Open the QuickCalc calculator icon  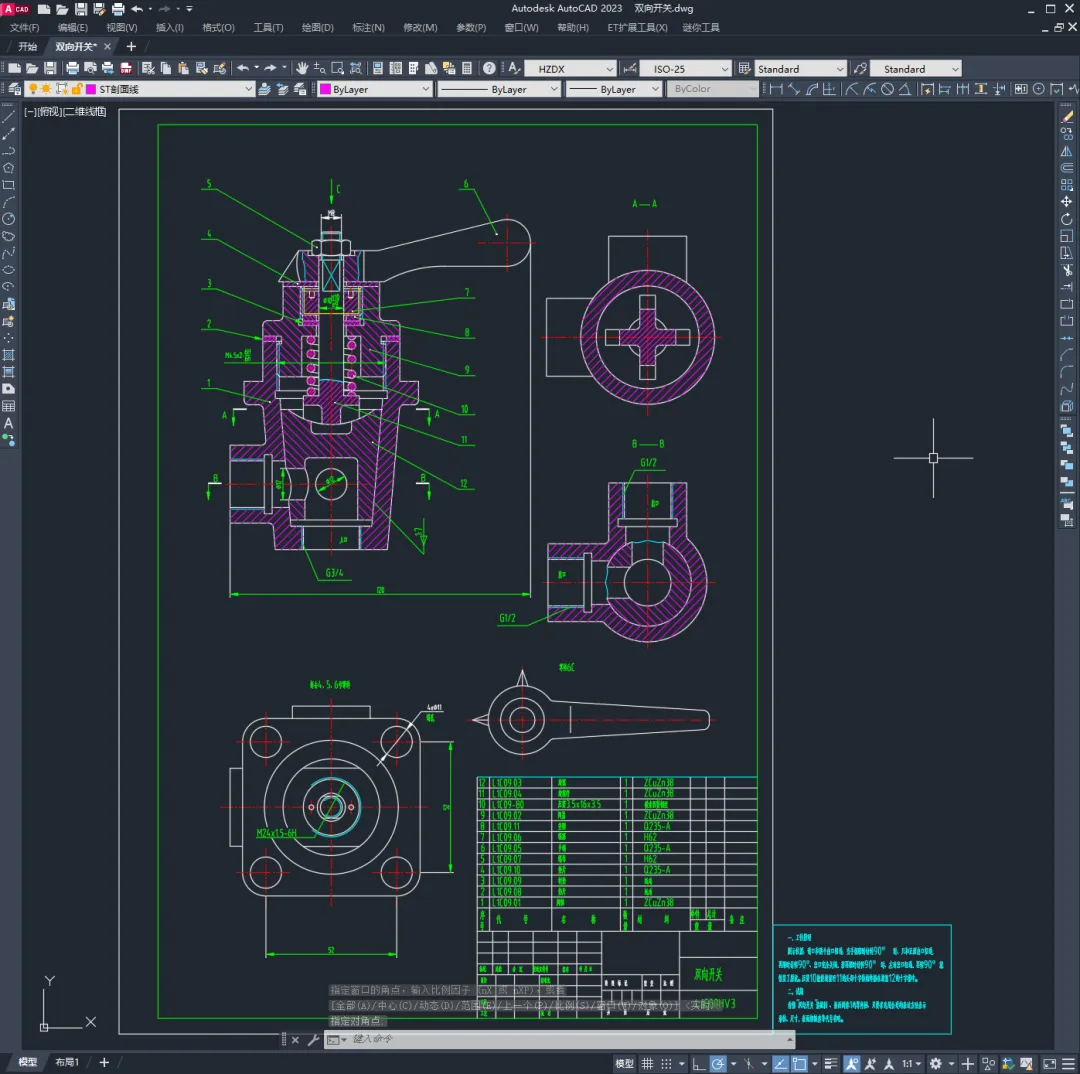(x=467, y=68)
